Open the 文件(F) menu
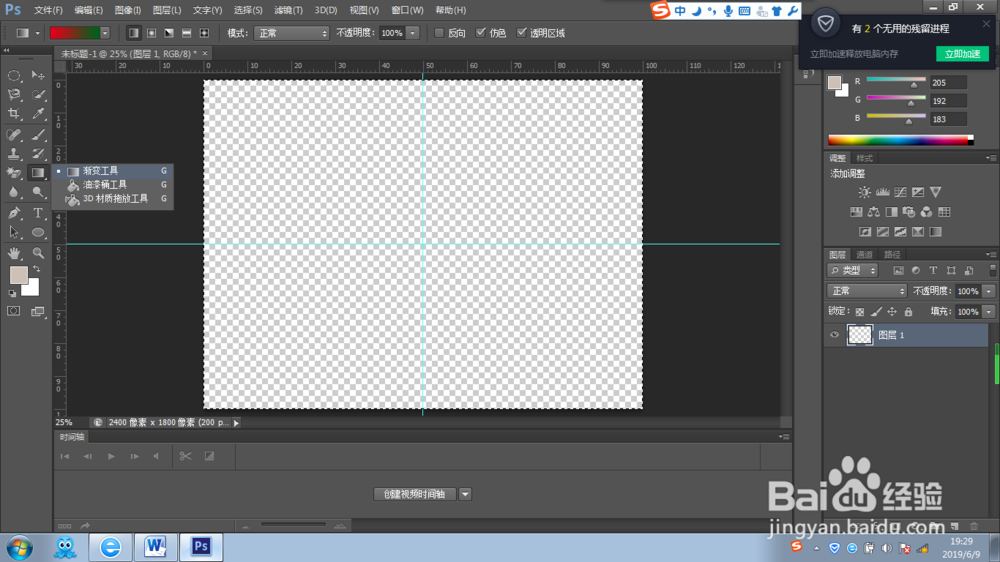 coord(48,10)
